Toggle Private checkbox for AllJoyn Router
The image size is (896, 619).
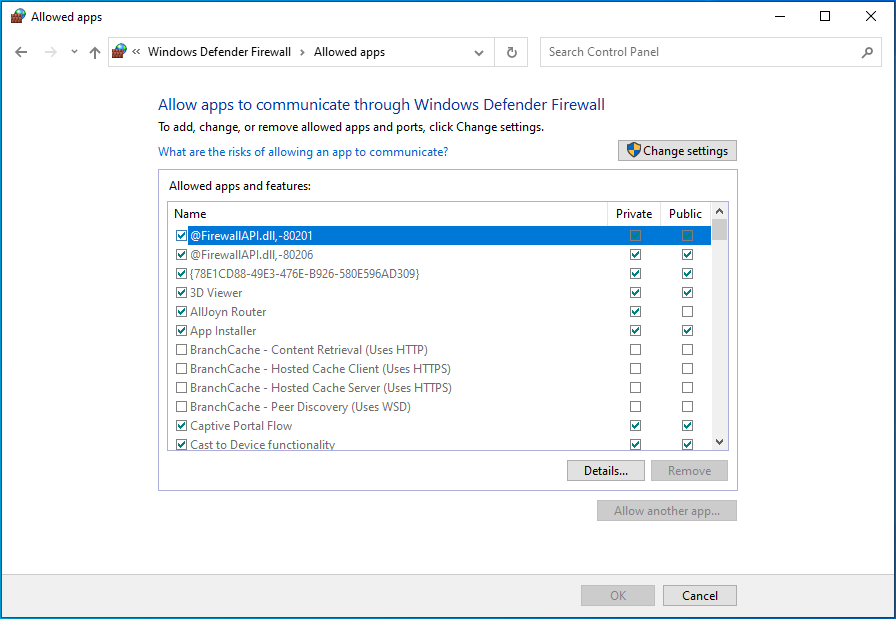click(x=635, y=312)
